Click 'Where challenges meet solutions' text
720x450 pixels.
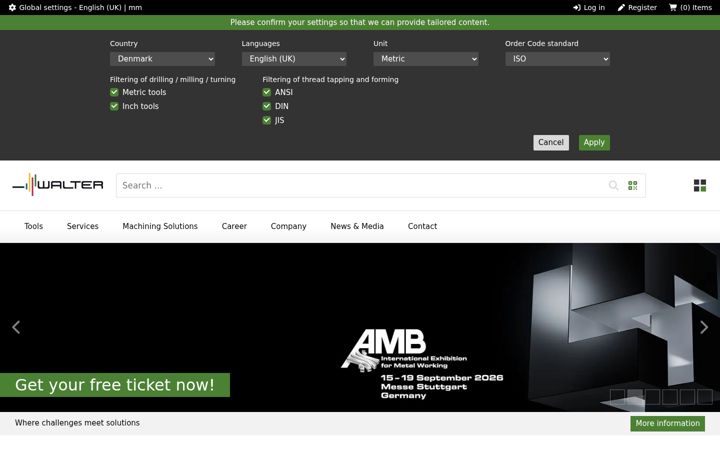[77, 422]
